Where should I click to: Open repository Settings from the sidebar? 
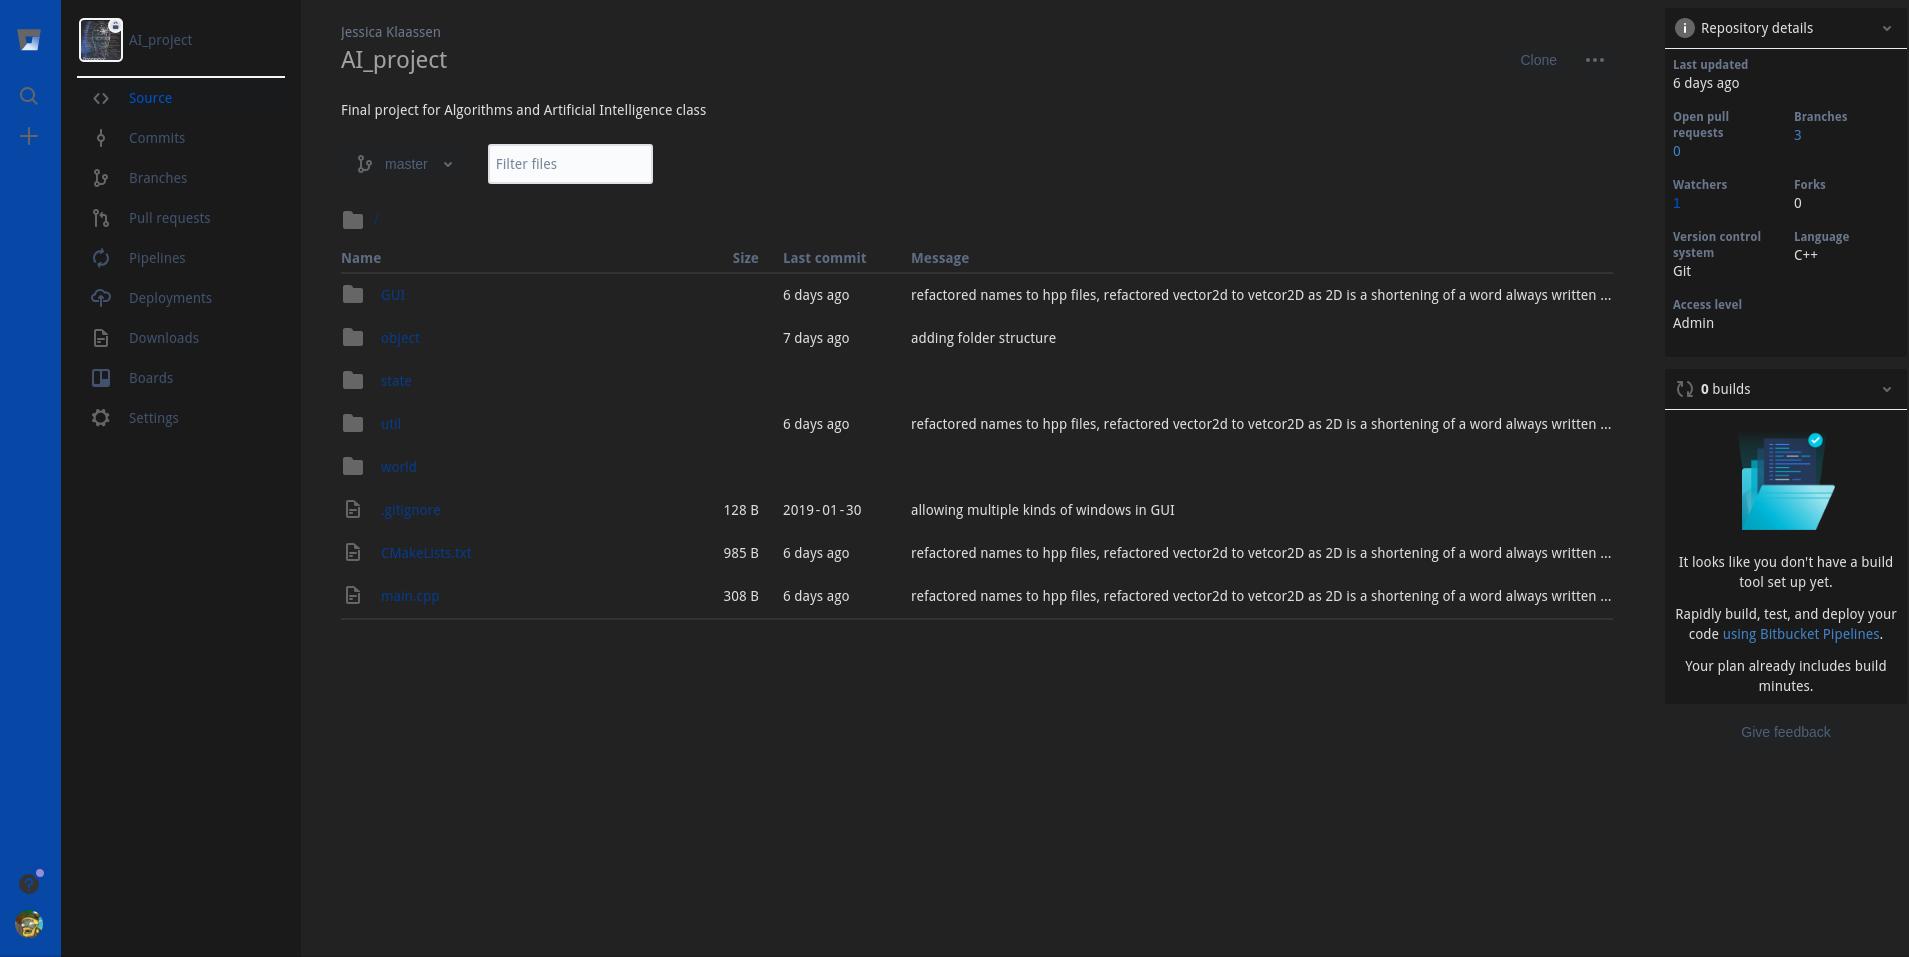tap(154, 417)
